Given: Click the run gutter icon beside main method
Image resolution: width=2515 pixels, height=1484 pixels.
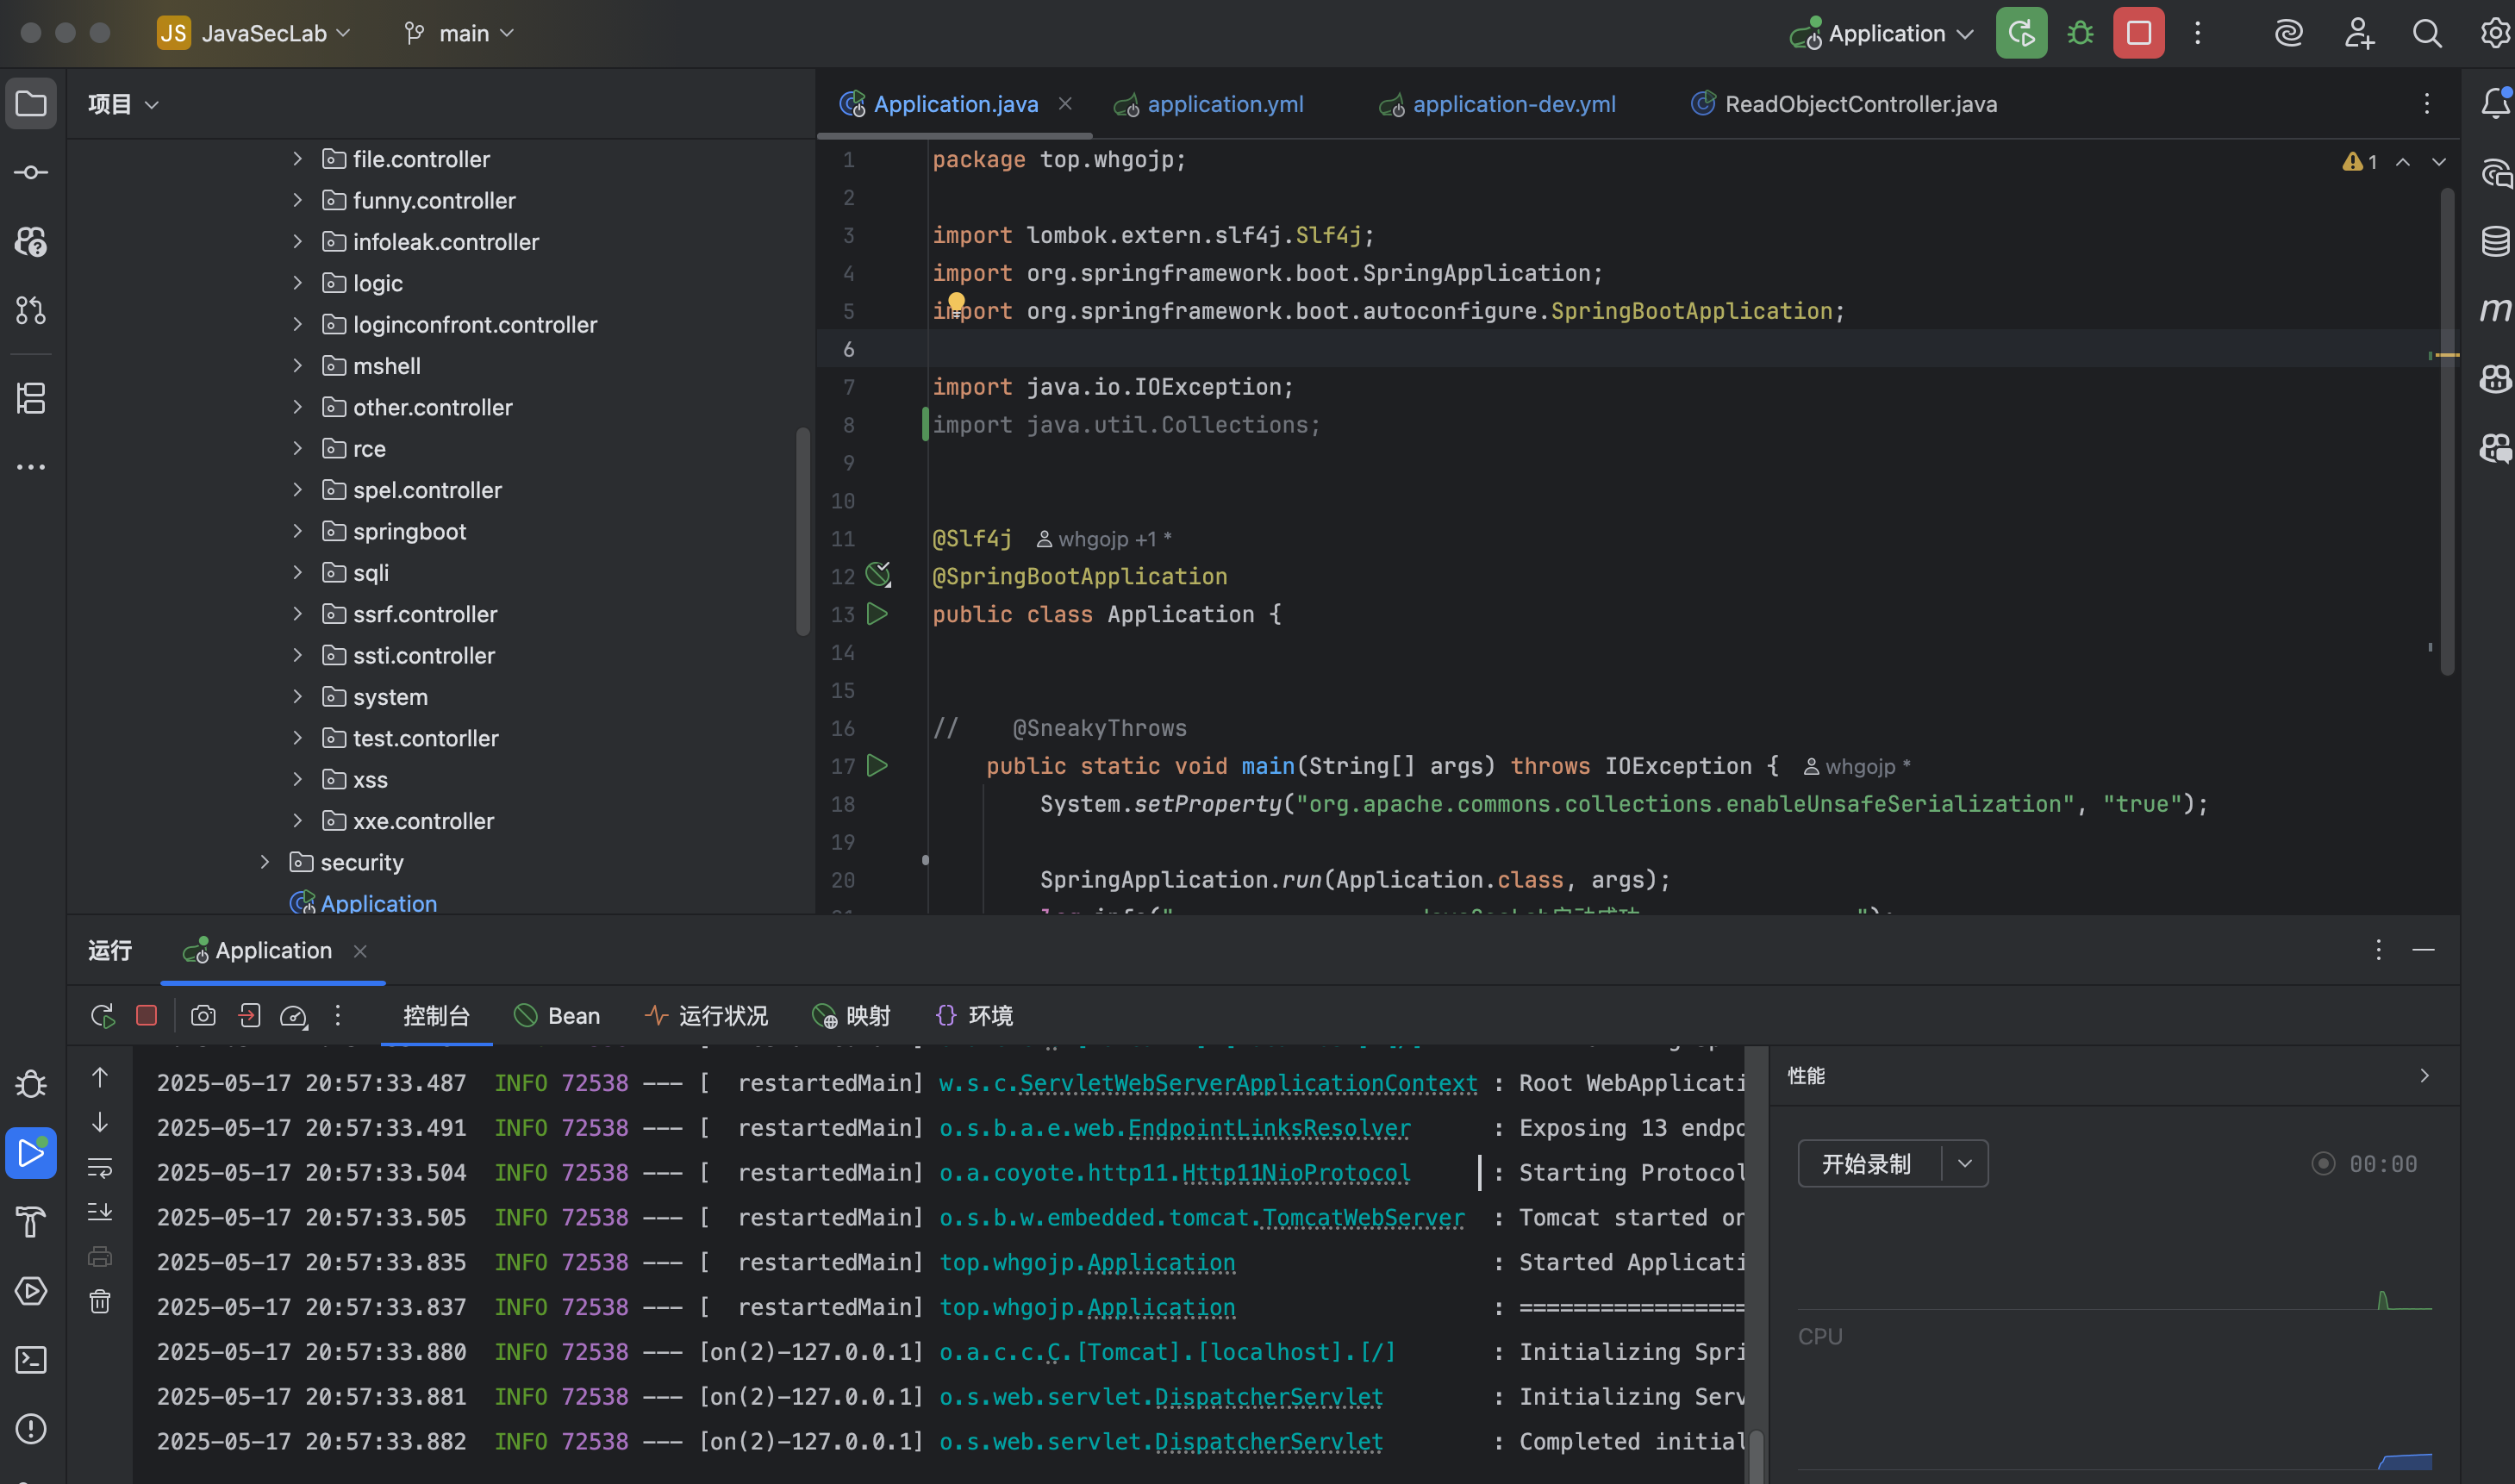Looking at the screenshot, I should pos(877,766).
